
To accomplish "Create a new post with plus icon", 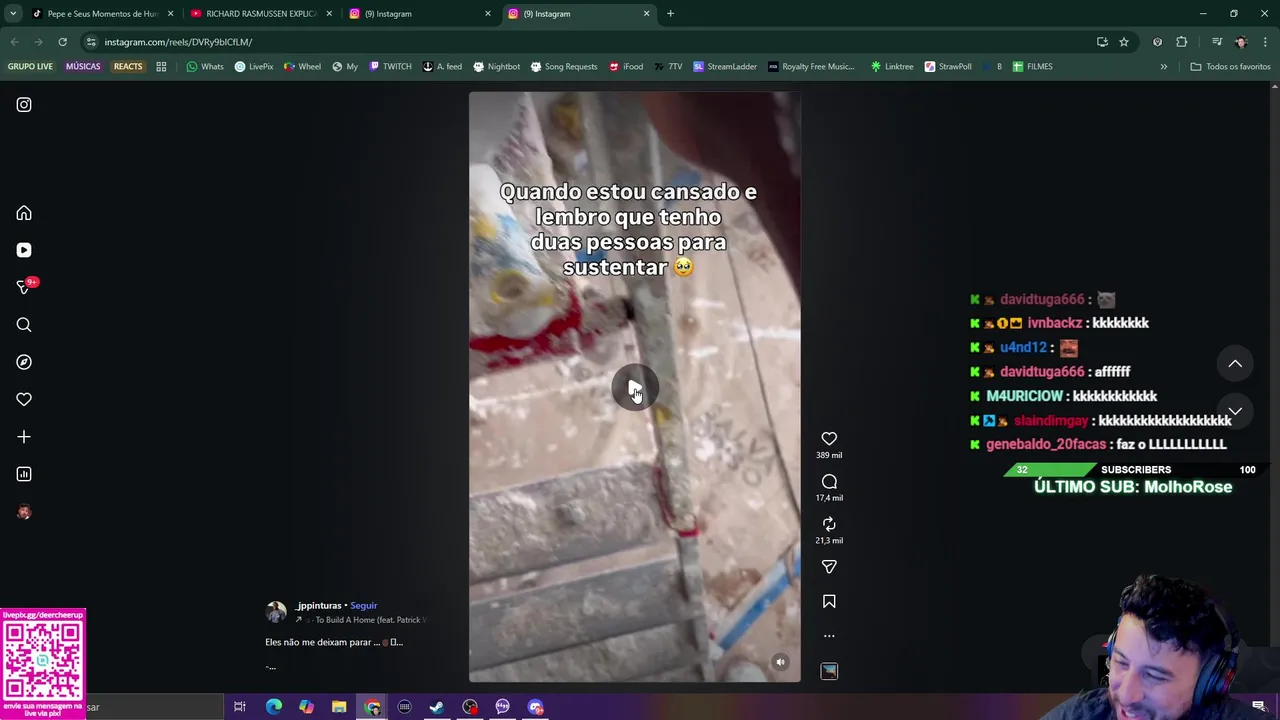I will (x=24, y=437).
